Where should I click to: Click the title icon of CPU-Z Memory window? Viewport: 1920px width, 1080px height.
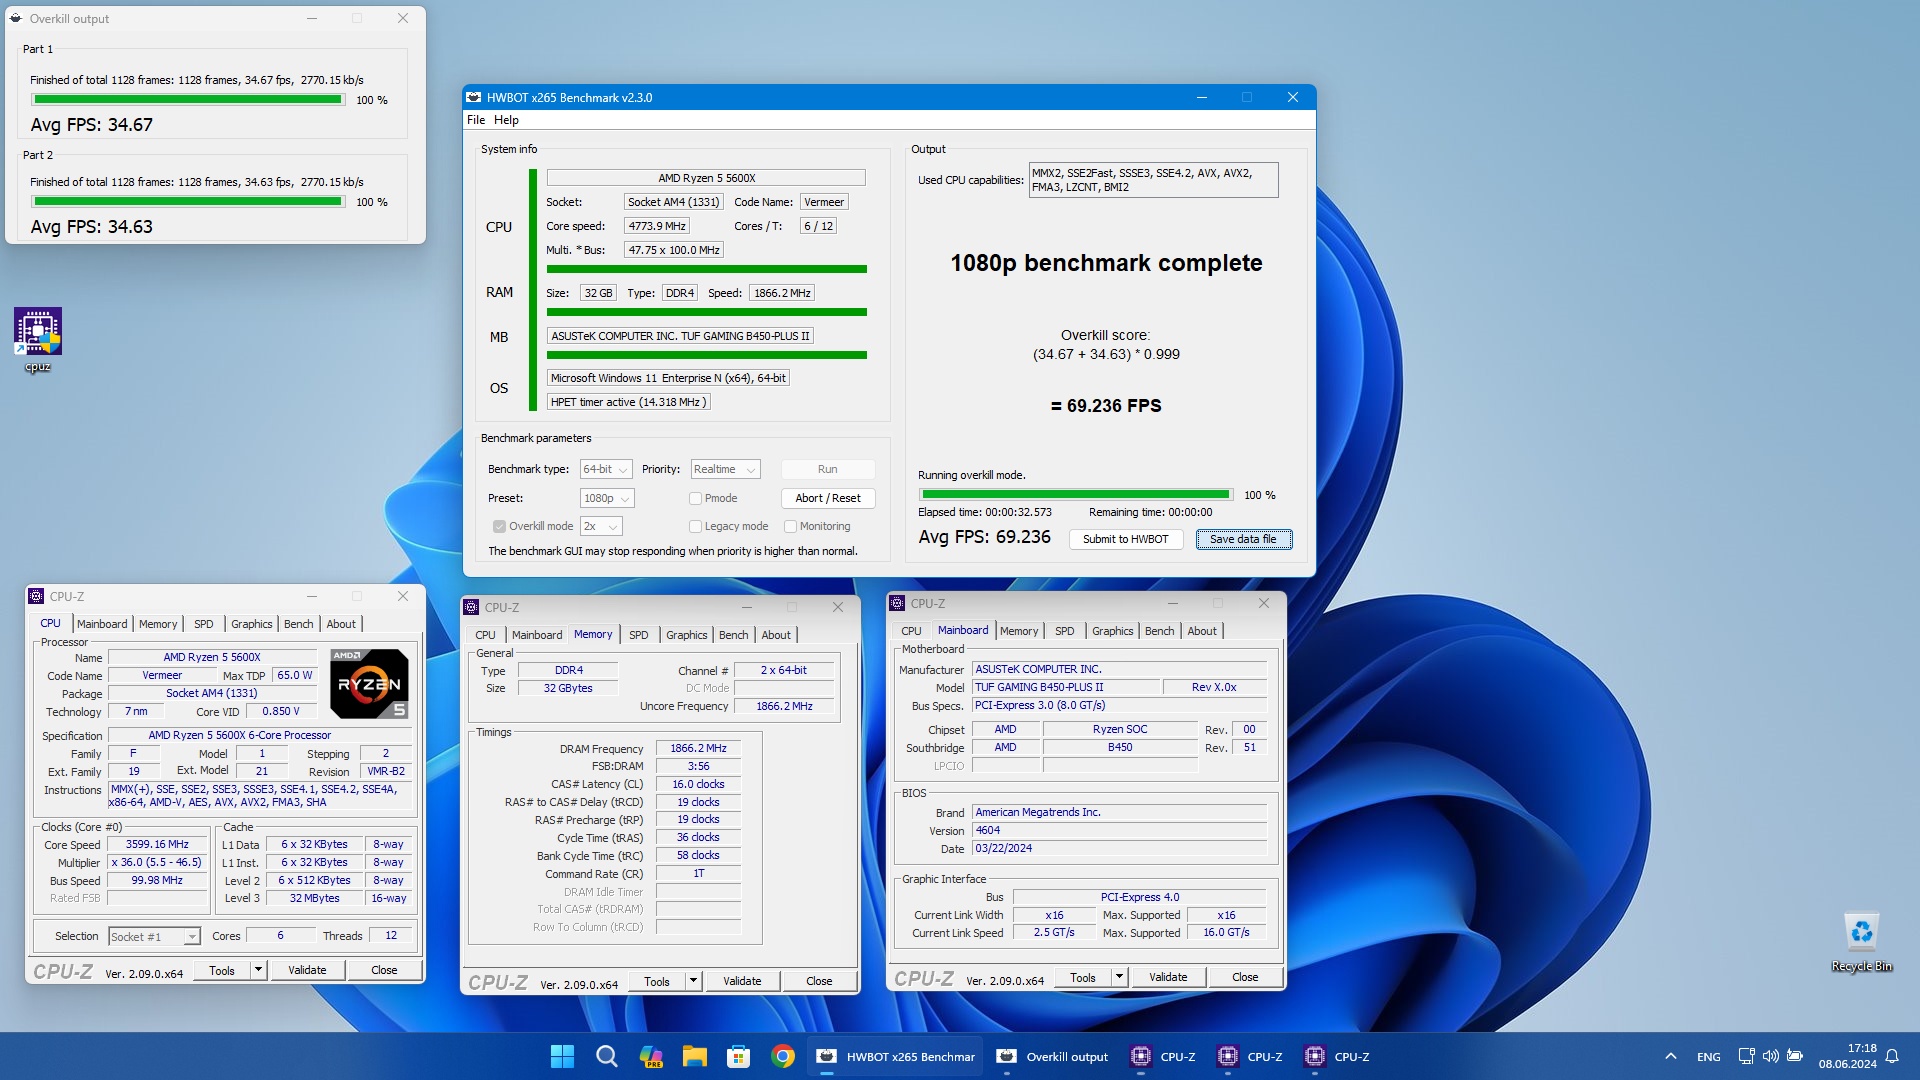(472, 607)
